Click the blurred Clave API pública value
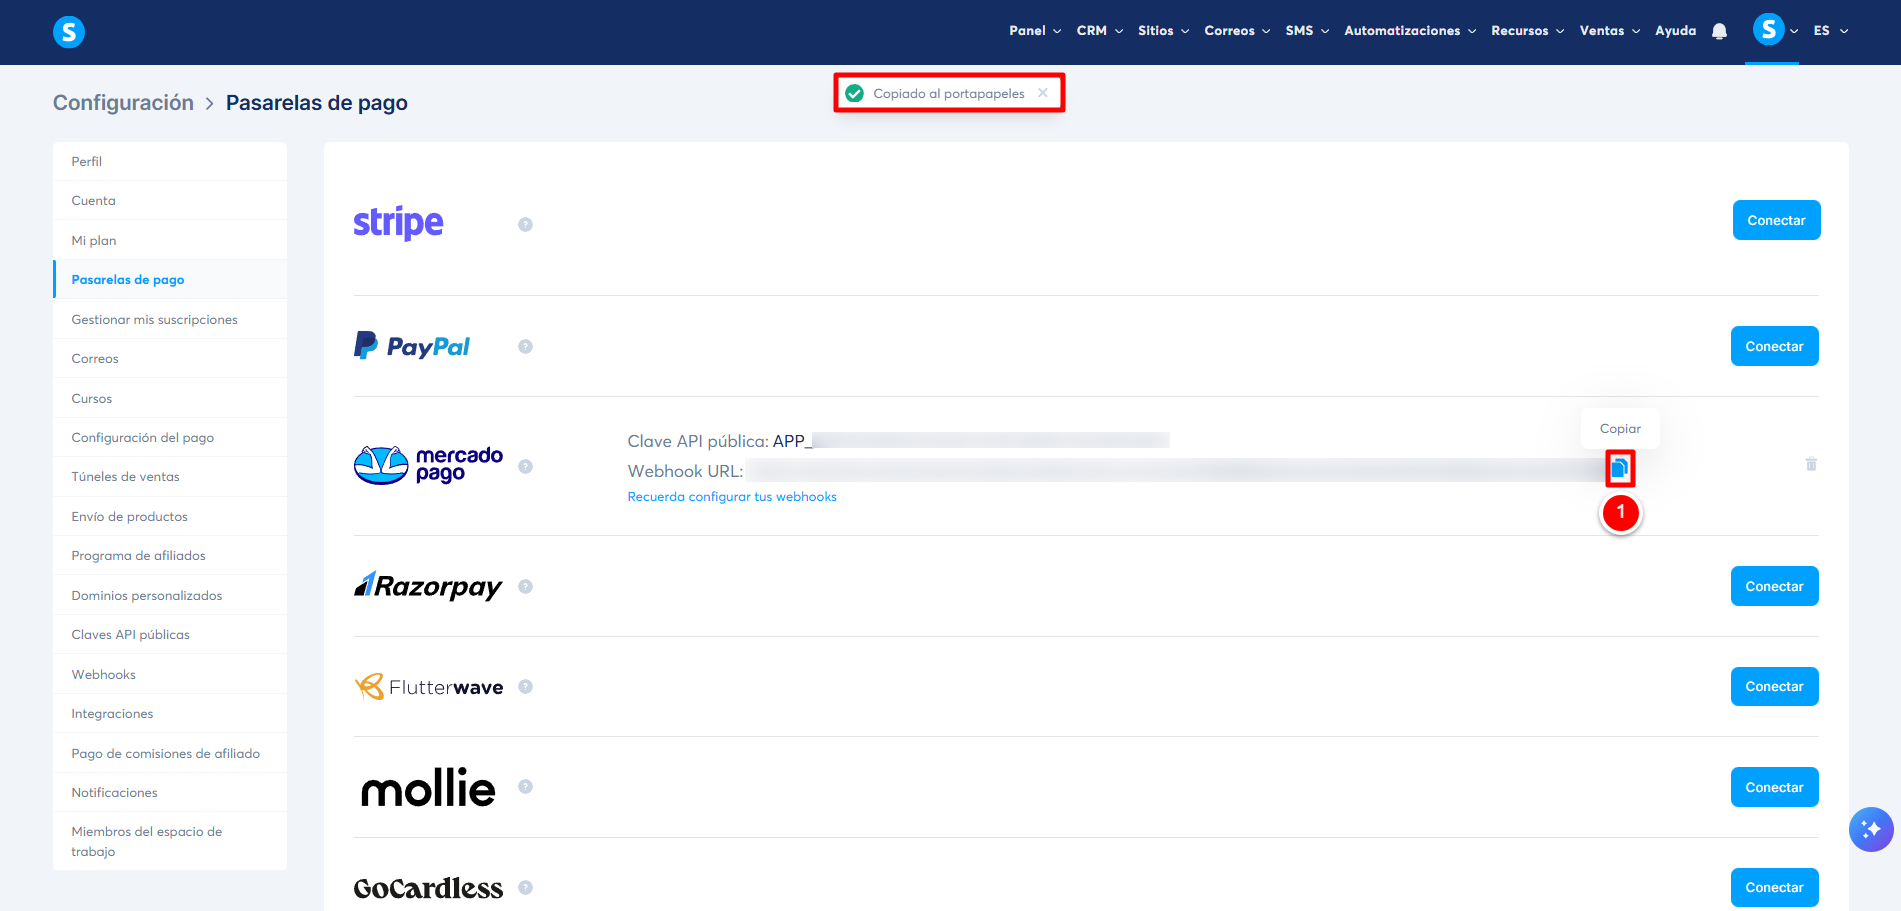 tap(990, 440)
